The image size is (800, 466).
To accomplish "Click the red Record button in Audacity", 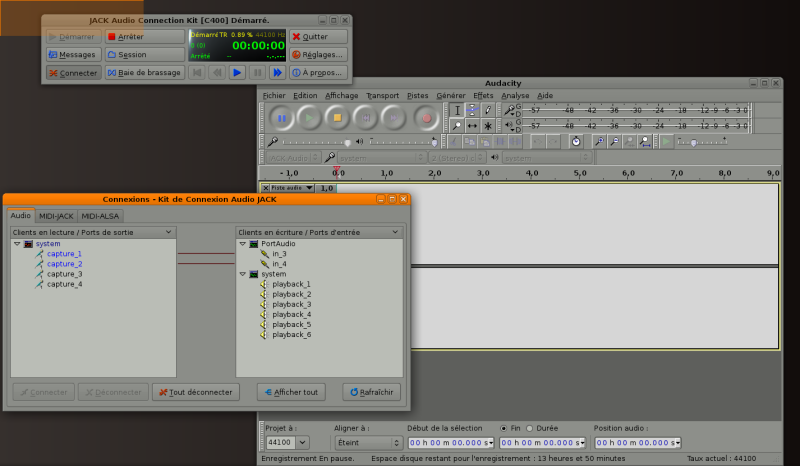I will click(x=427, y=118).
